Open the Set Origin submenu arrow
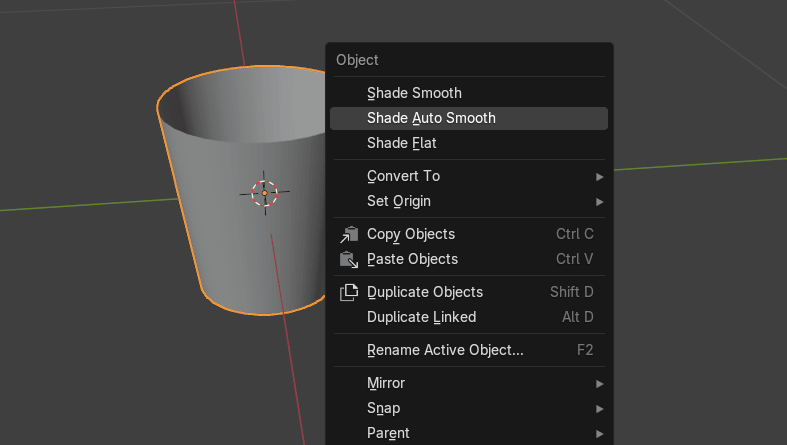 coord(600,201)
